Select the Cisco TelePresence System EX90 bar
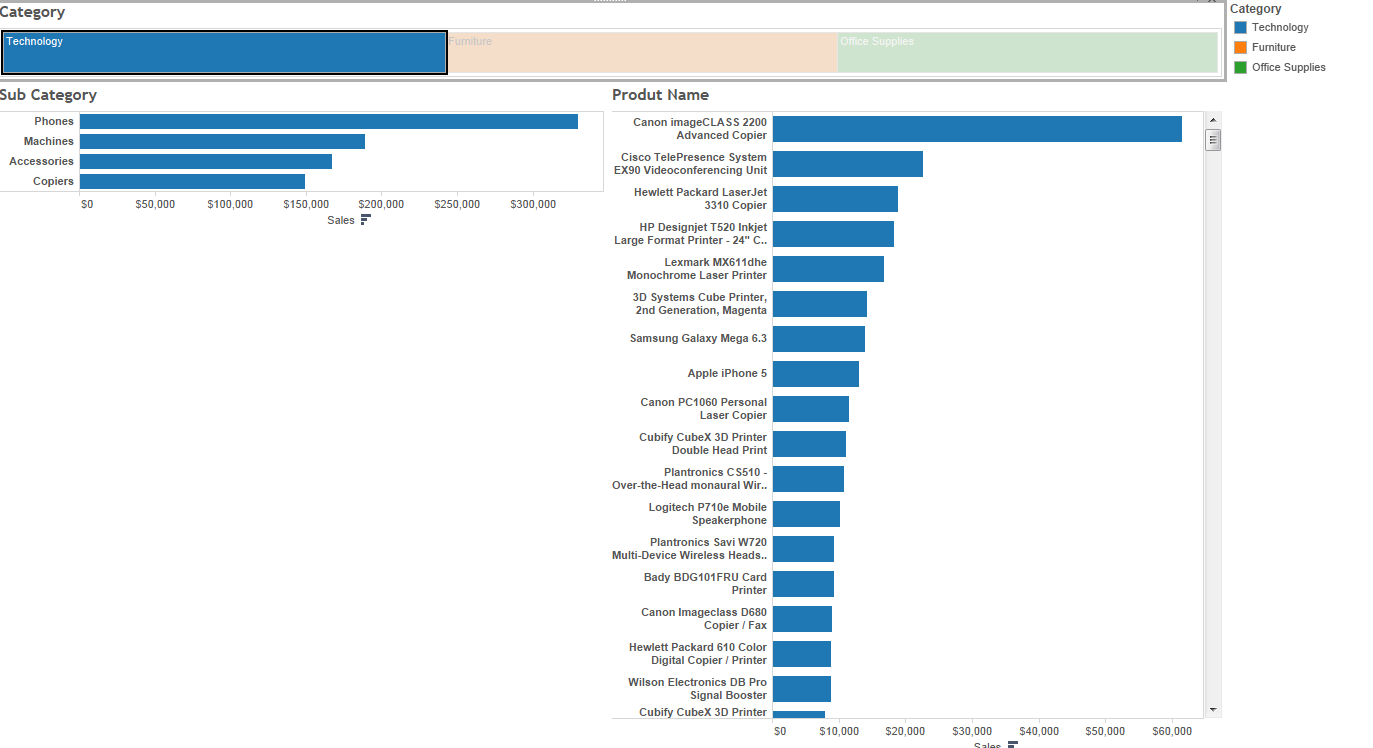Screen dimensions: 1373x748 pyautogui.click(x=848, y=164)
